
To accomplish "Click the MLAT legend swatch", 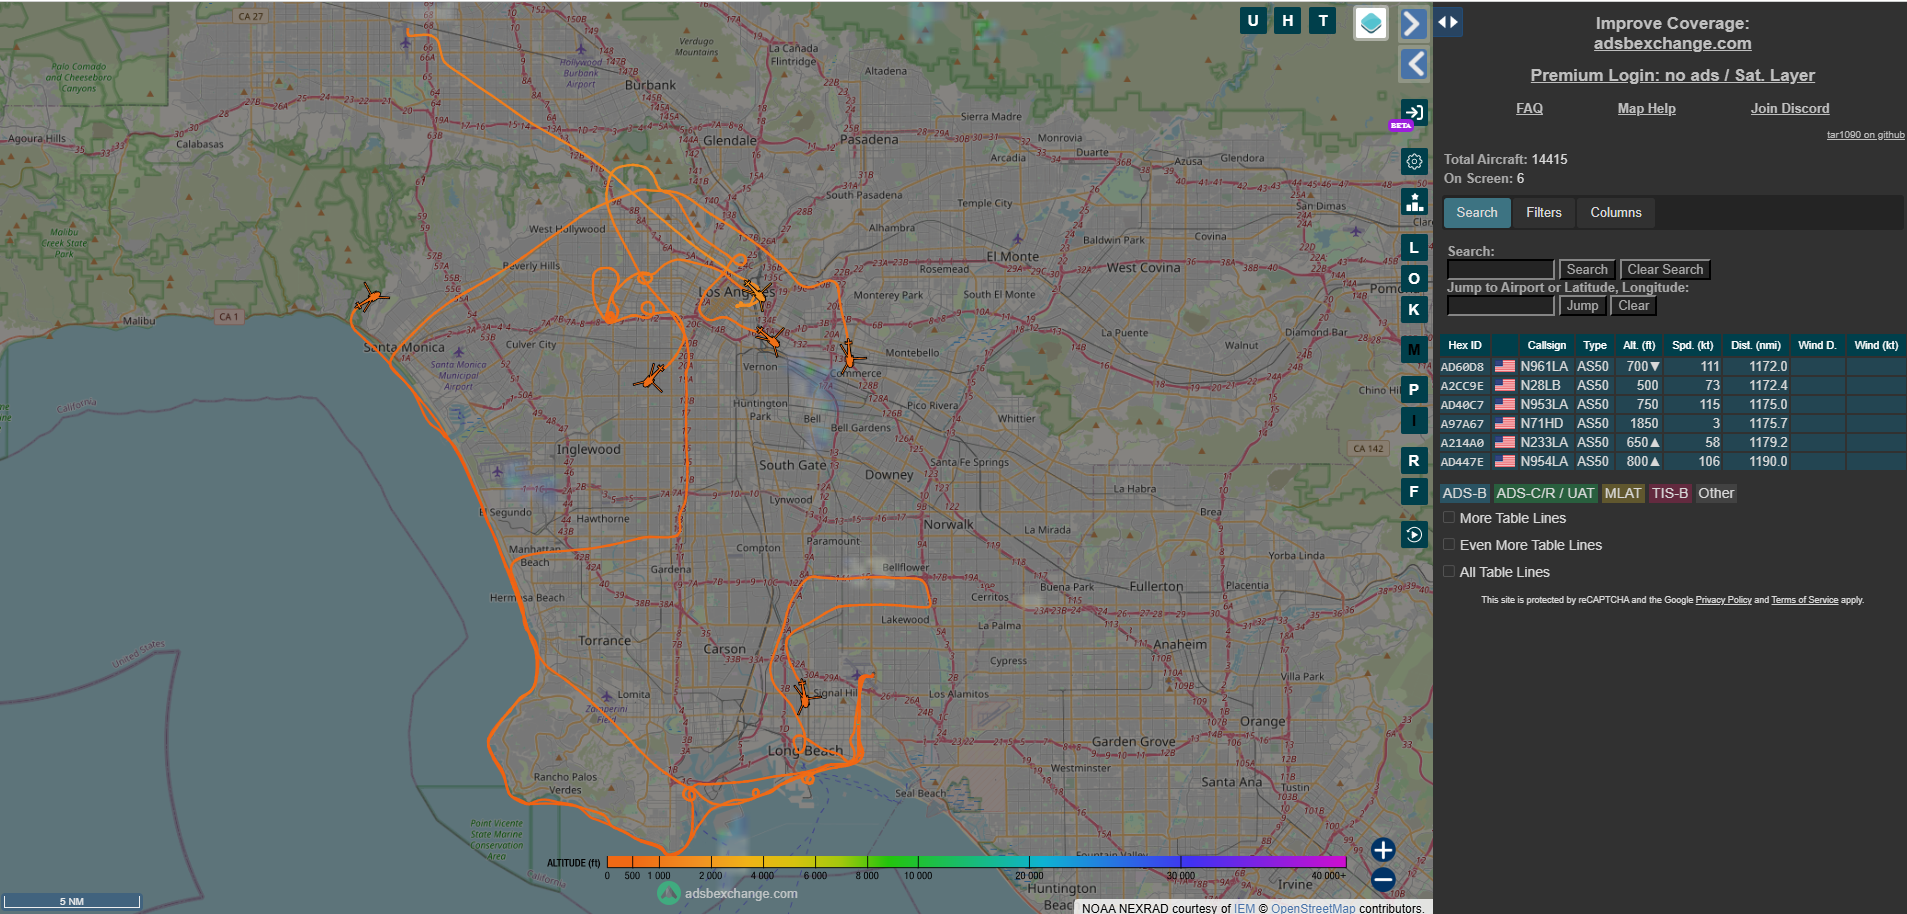I will pyautogui.click(x=1622, y=494).
